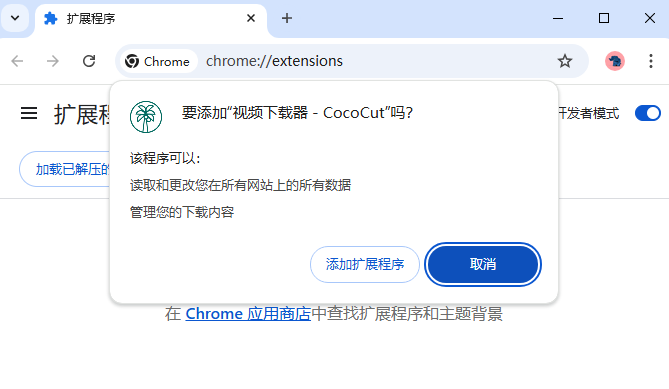Click the puzzle piece tab favicon

[x=51, y=18]
